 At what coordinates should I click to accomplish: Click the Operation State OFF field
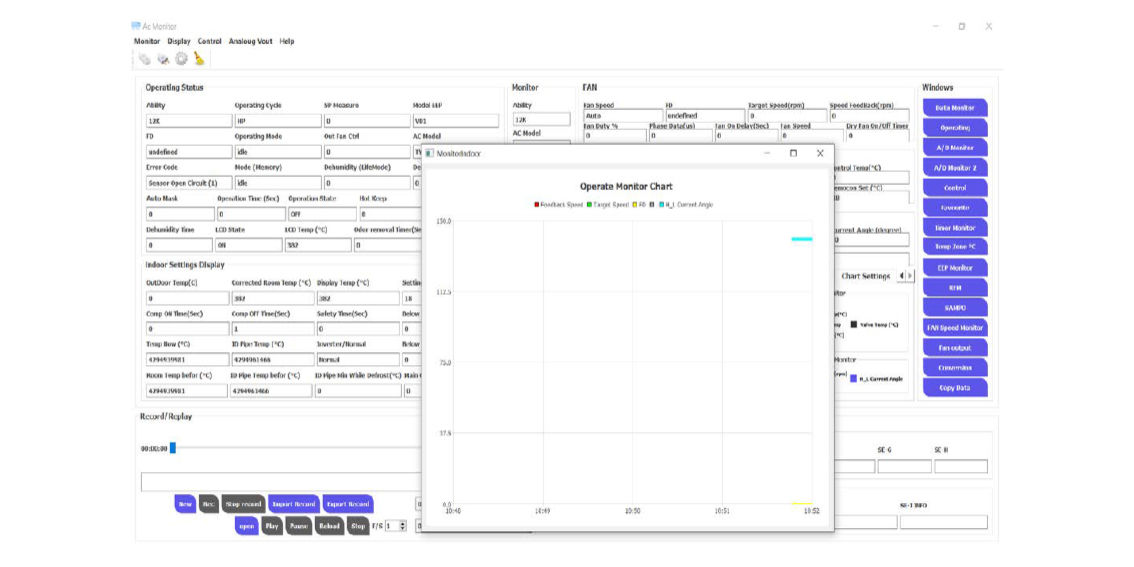click(322, 214)
